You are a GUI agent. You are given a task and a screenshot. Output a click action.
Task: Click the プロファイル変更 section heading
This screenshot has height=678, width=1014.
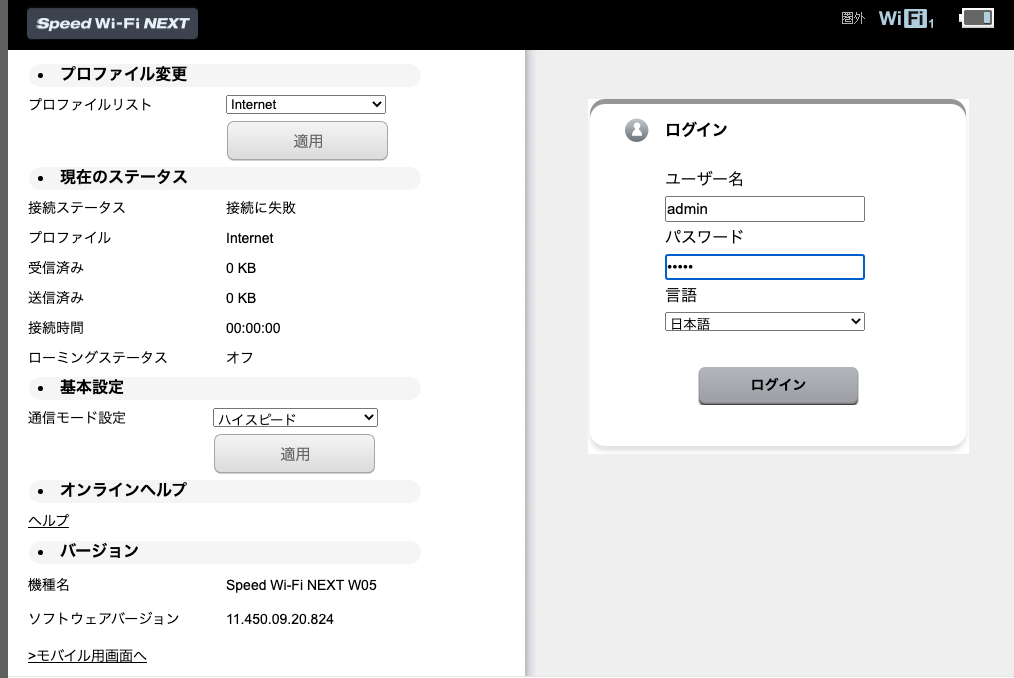click(124, 74)
